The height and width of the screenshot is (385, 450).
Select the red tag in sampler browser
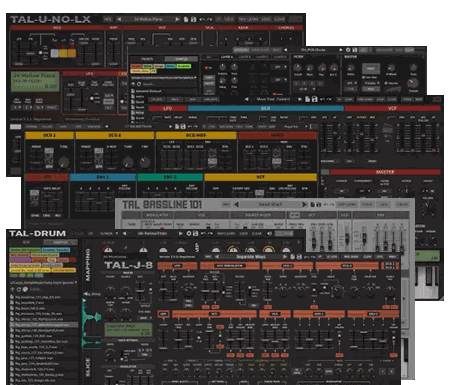(x=136, y=66)
